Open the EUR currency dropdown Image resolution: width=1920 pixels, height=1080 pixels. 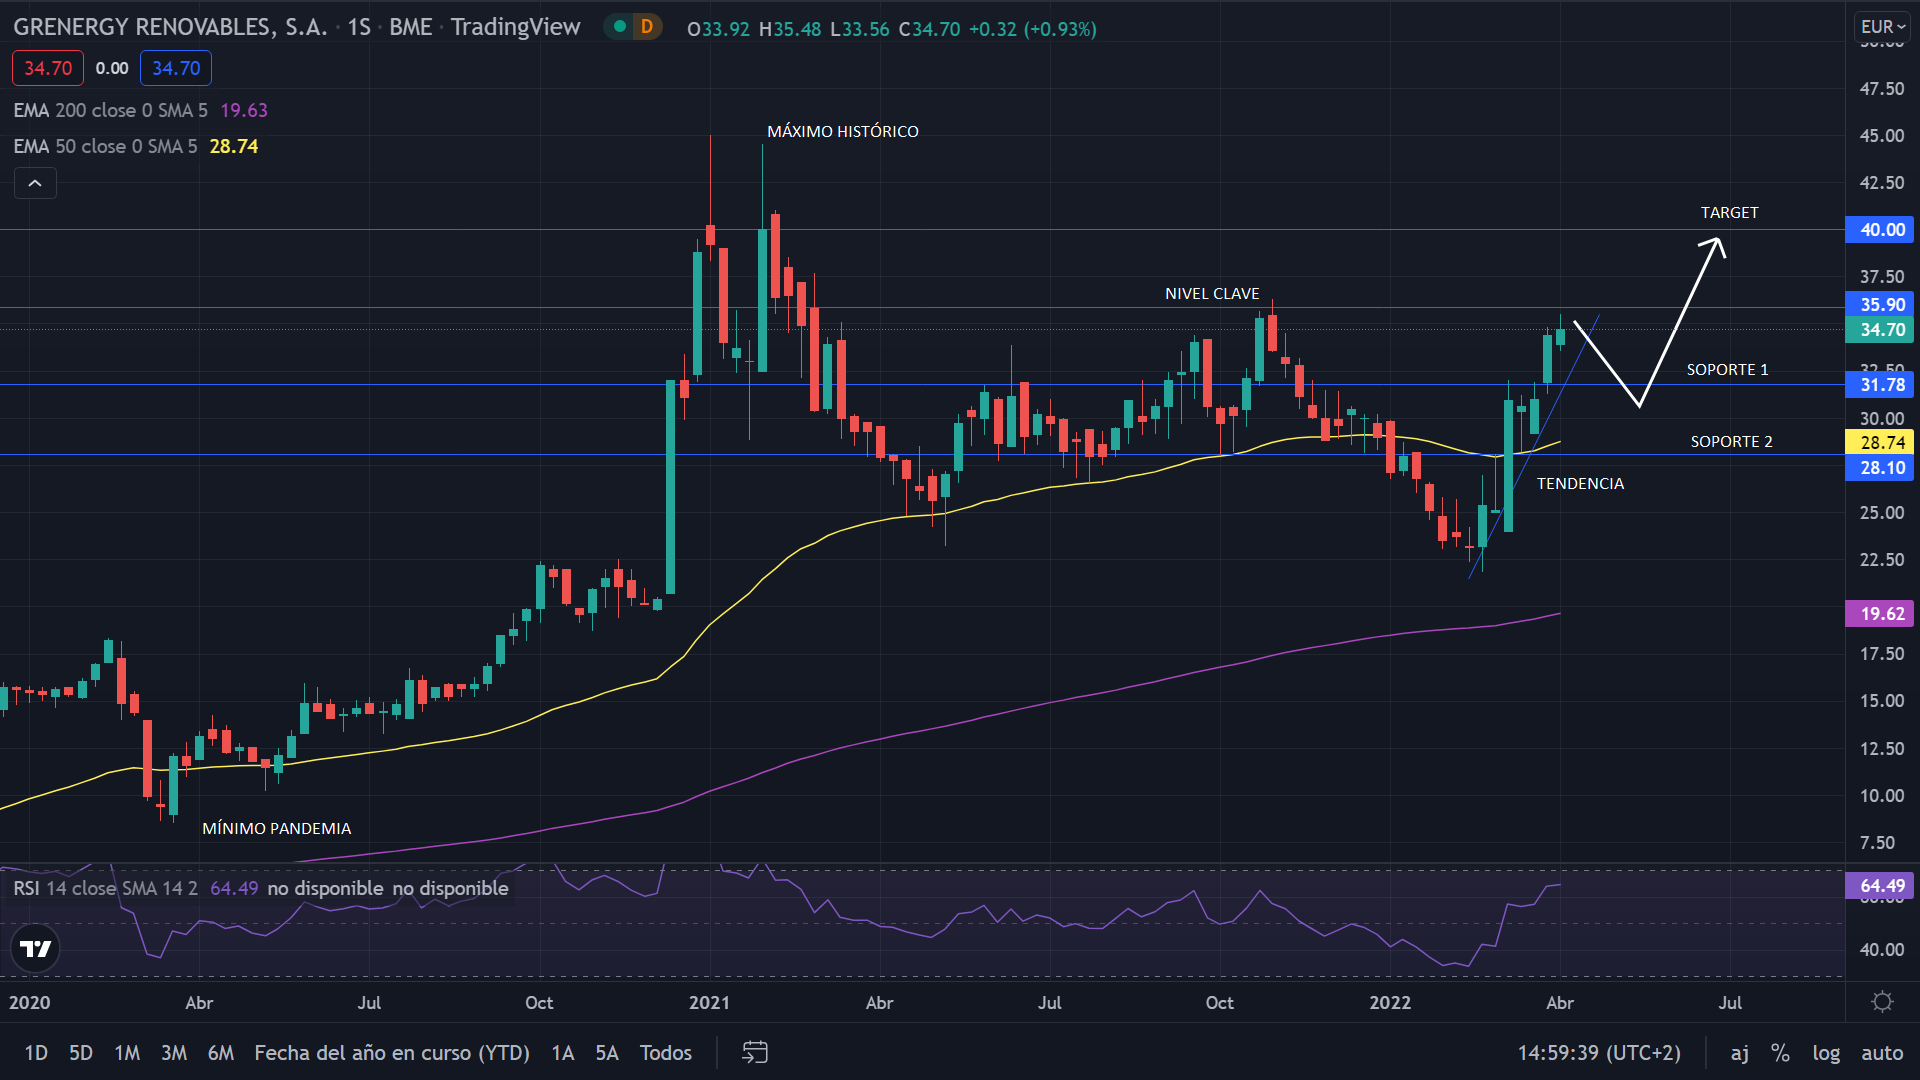click(1882, 27)
